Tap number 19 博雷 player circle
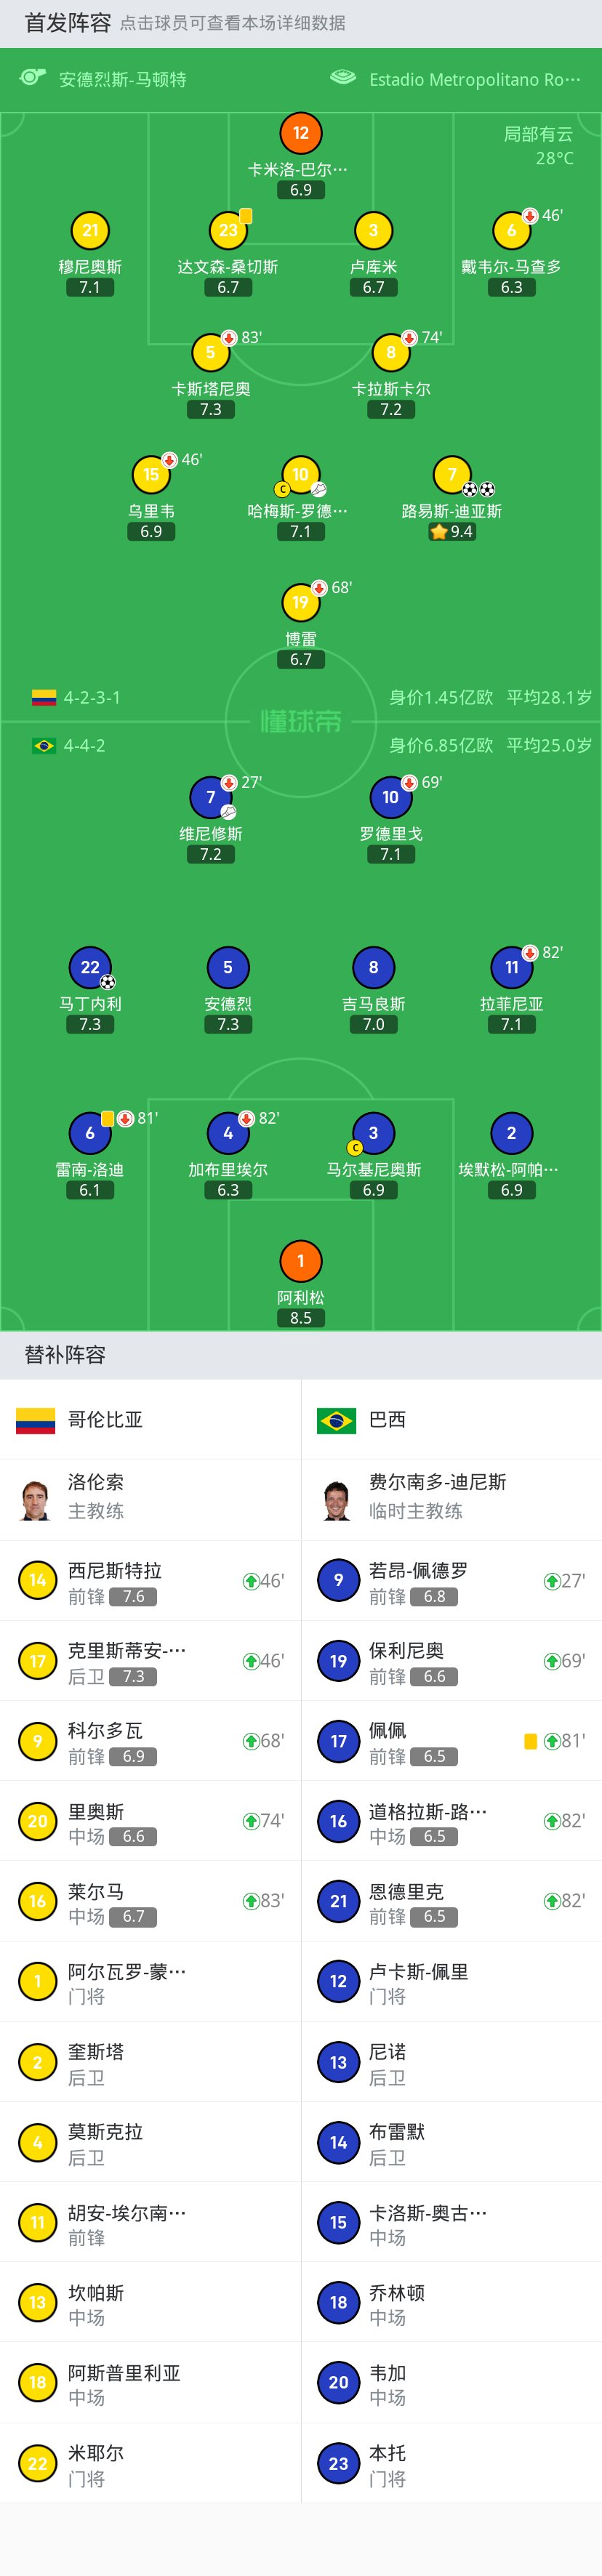The width and height of the screenshot is (602, 2576). [x=300, y=602]
